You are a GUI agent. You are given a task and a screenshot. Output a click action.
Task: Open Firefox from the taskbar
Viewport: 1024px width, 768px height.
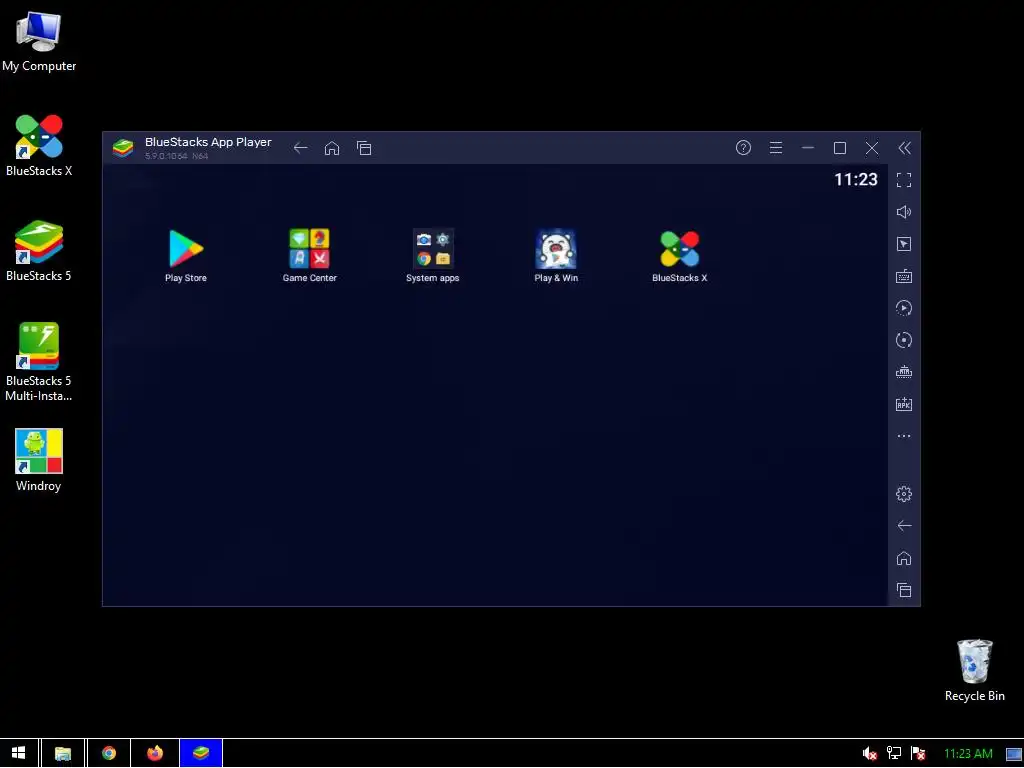[x=155, y=753]
